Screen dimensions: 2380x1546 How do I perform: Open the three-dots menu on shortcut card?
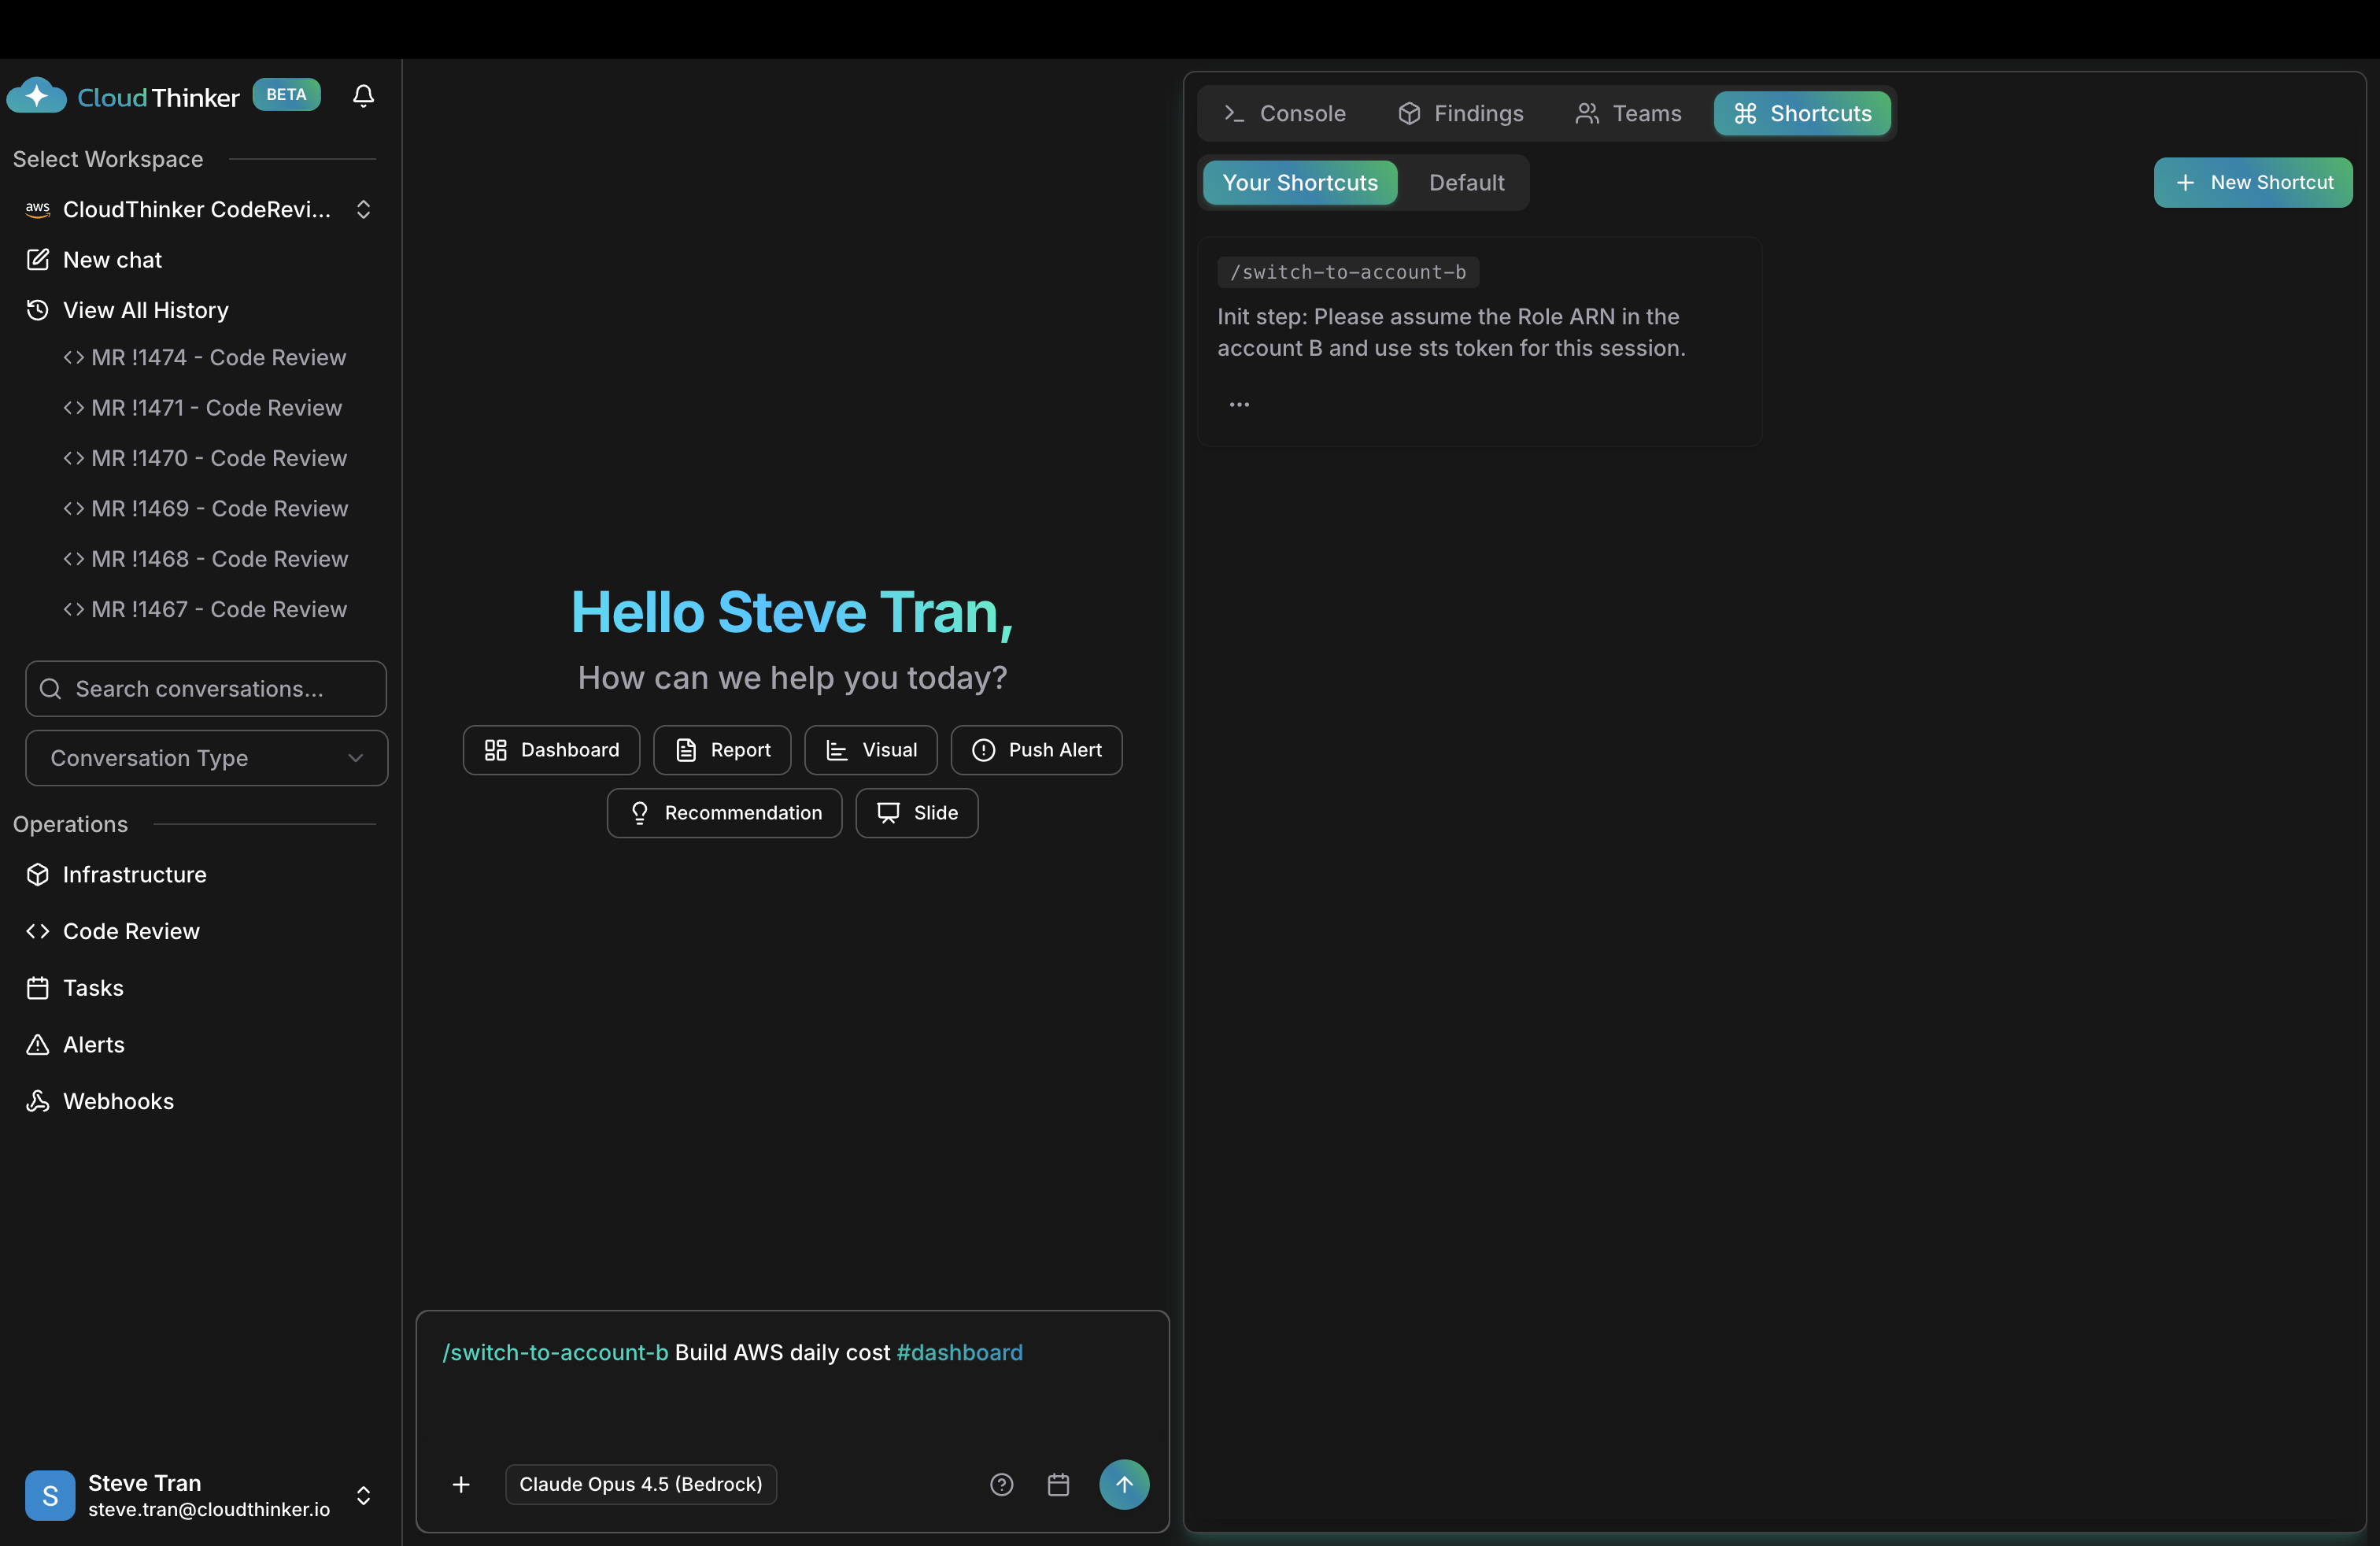coord(1239,404)
